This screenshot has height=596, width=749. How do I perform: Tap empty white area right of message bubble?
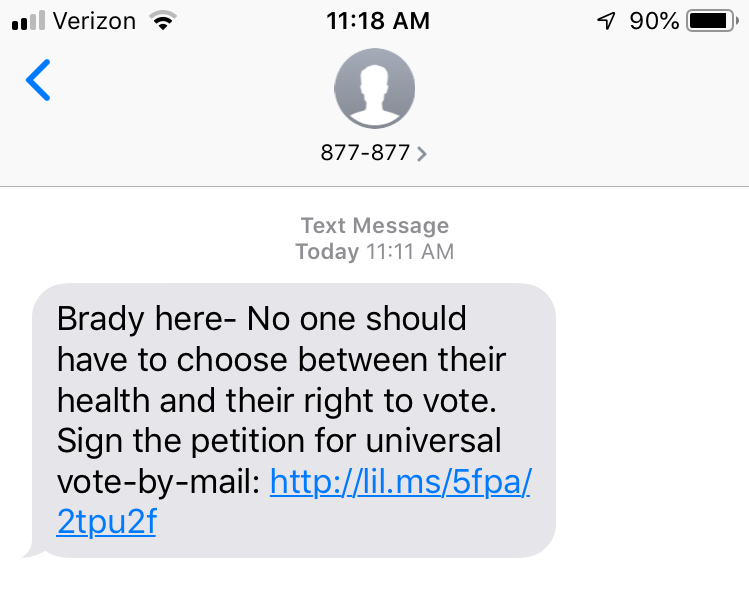650,420
